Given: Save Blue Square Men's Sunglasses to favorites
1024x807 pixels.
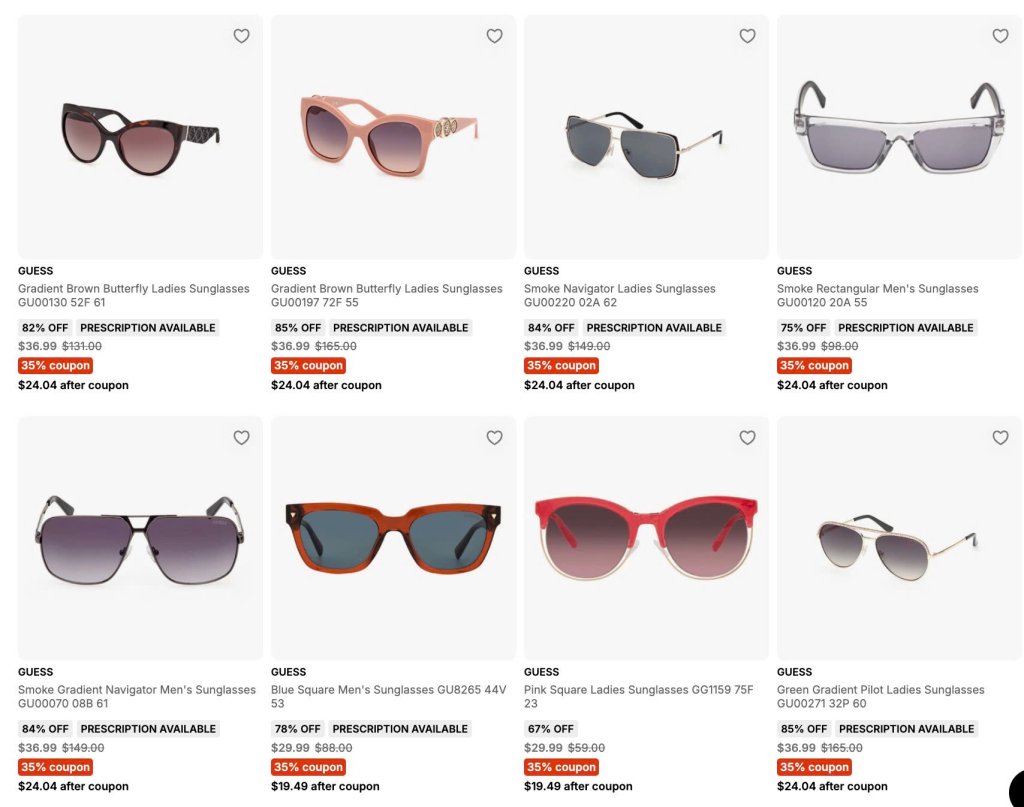Looking at the screenshot, I should click(494, 437).
